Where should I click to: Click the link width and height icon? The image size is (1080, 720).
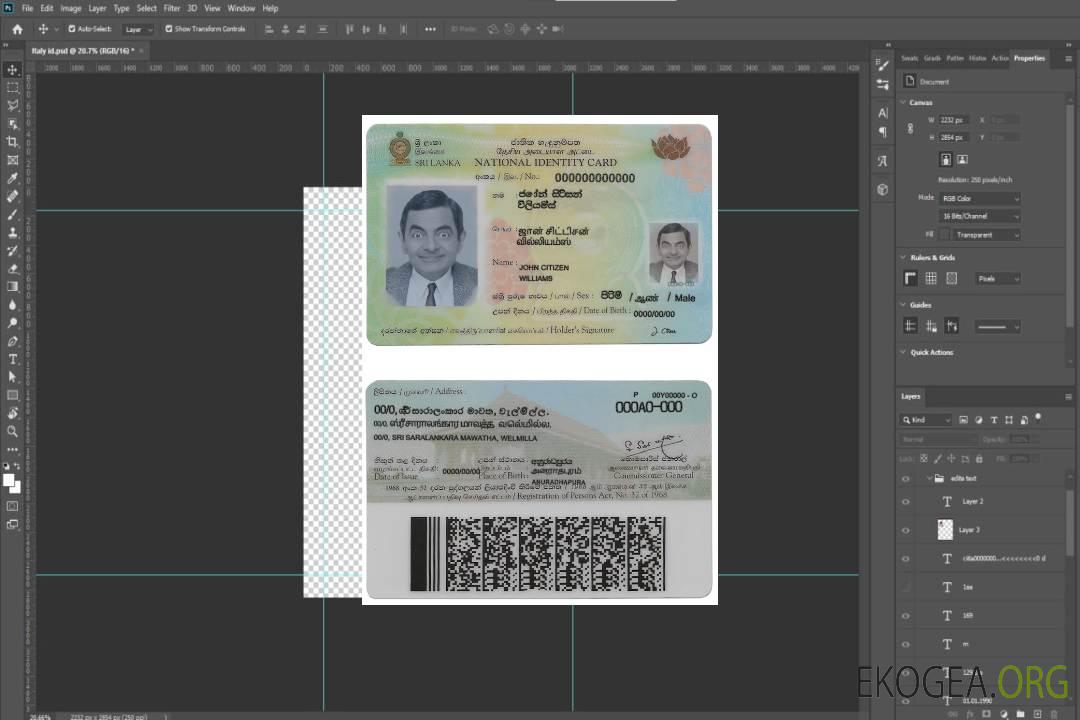tap(910, 129)
